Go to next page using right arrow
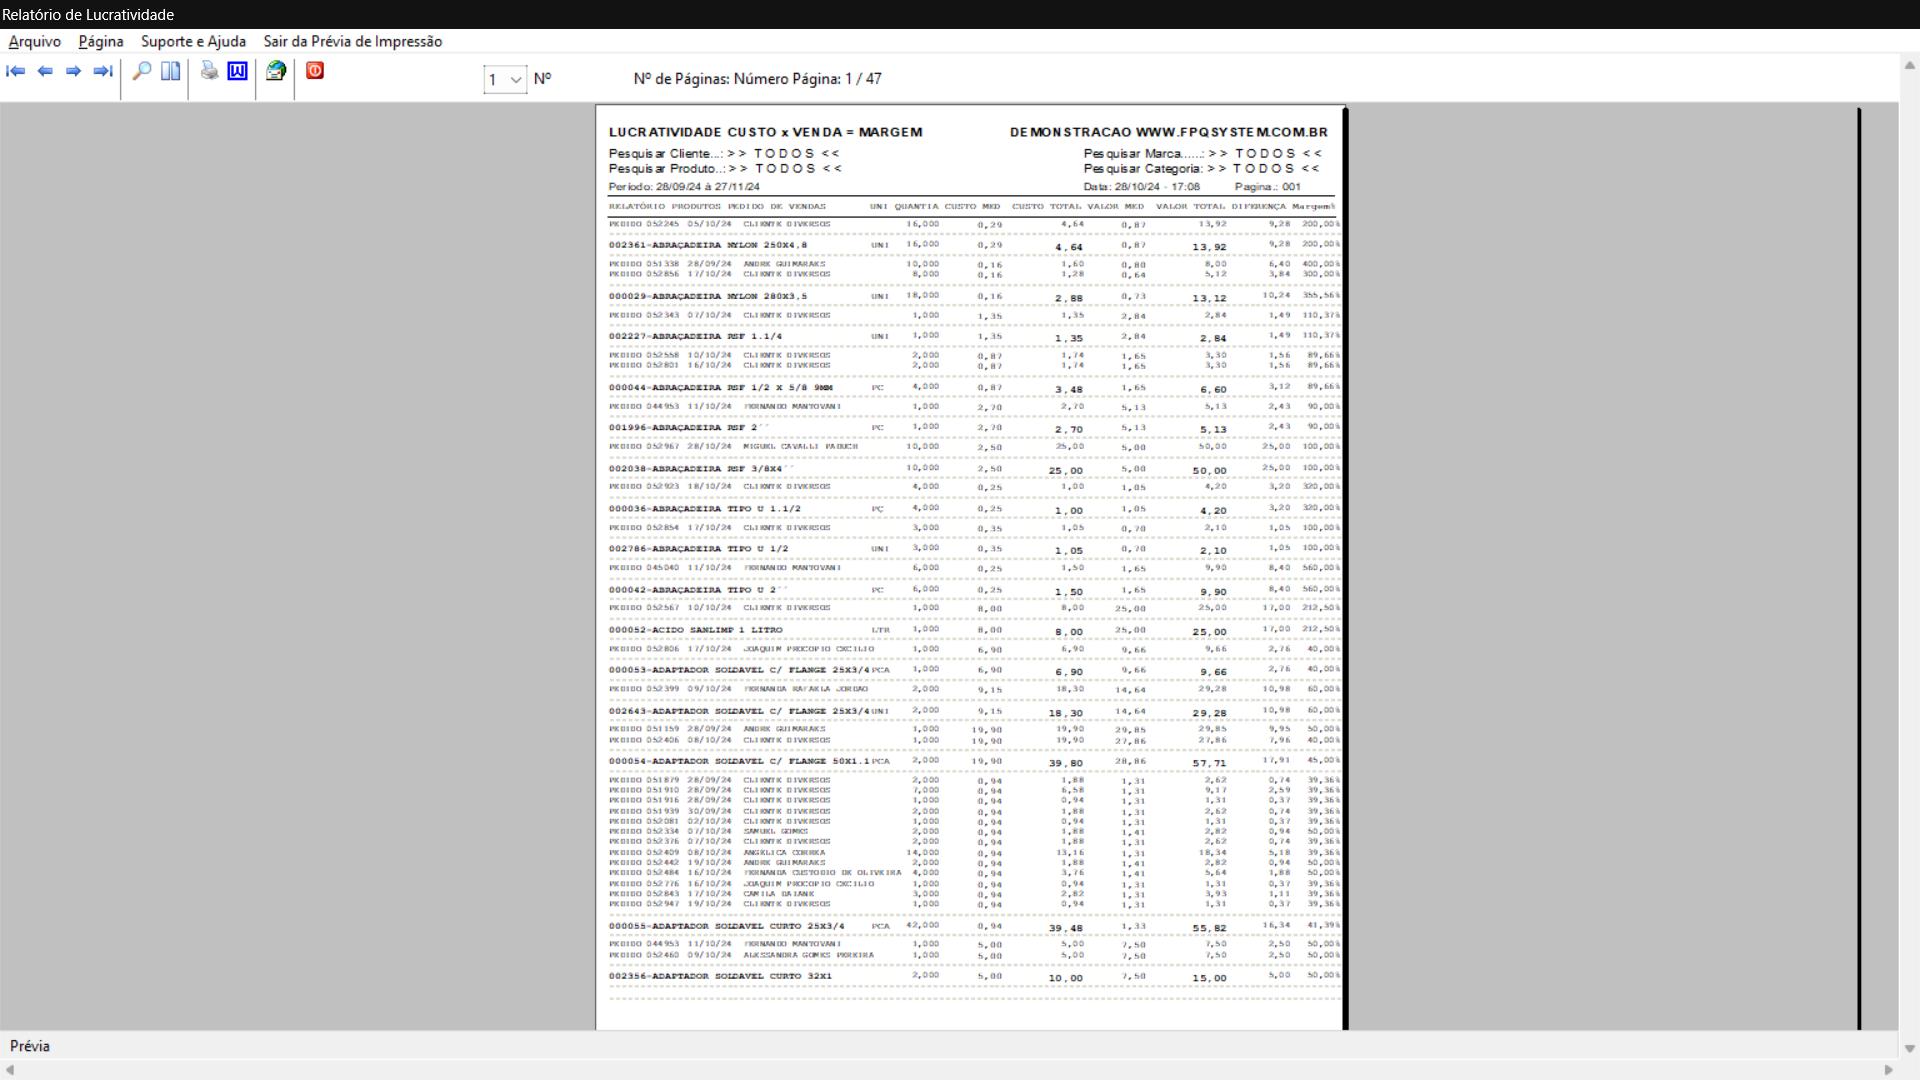This screenshot has height=1080, width=1920. pyautogui.click(x=73, y=71)
